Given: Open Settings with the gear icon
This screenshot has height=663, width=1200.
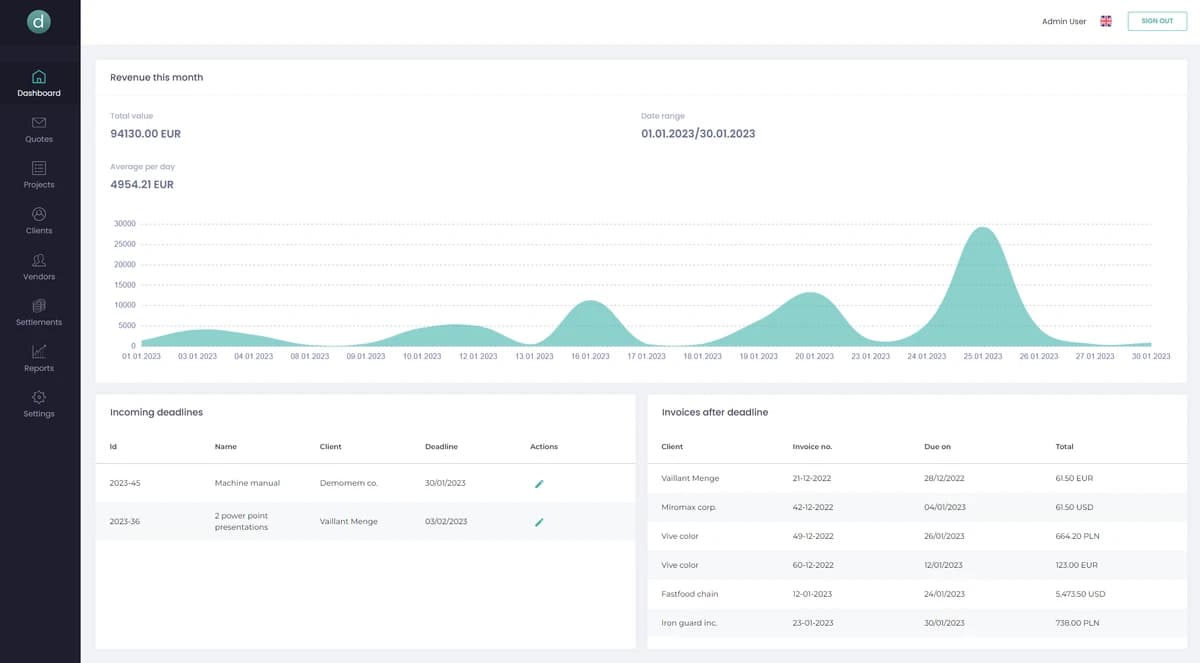Looking at the screenshot, I should [38, 398].
